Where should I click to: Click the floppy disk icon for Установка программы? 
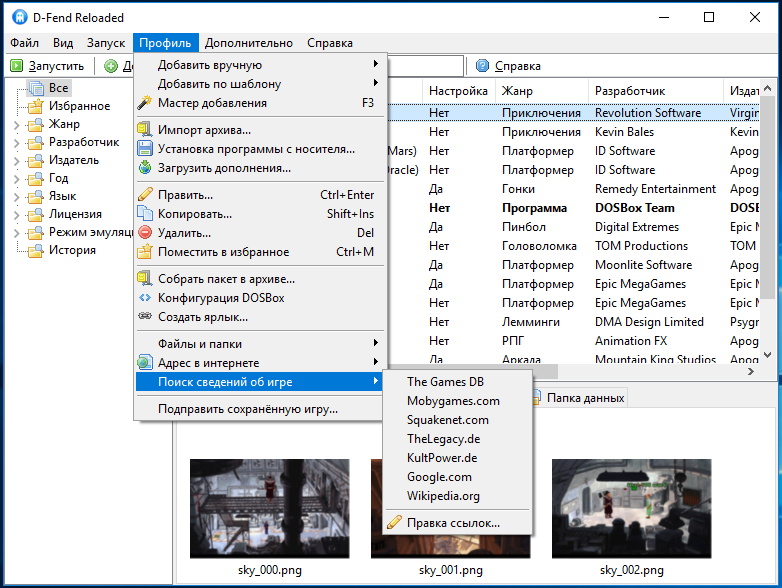pos(145,149)
